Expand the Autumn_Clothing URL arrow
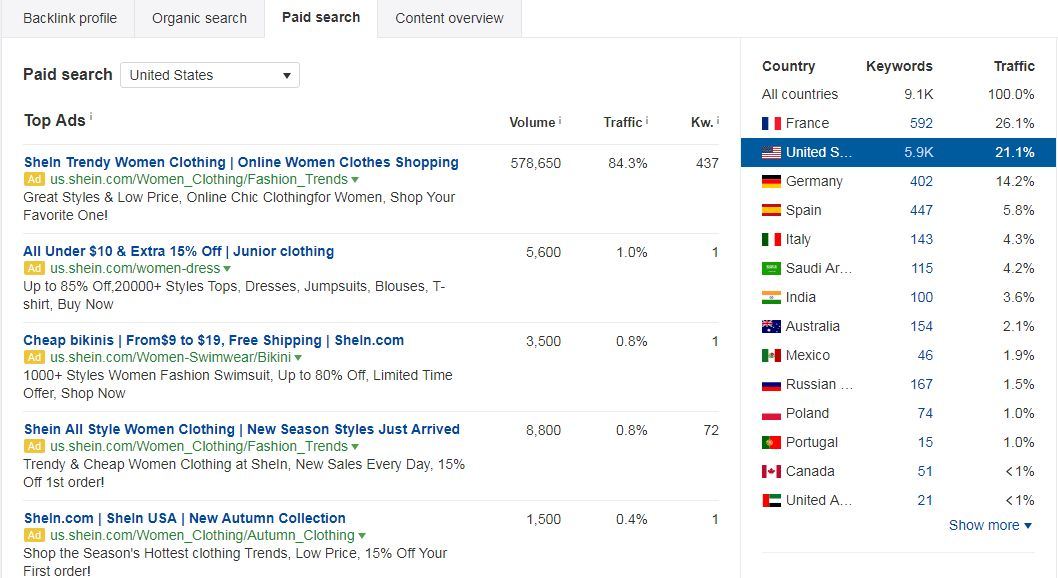 (362, 536)
